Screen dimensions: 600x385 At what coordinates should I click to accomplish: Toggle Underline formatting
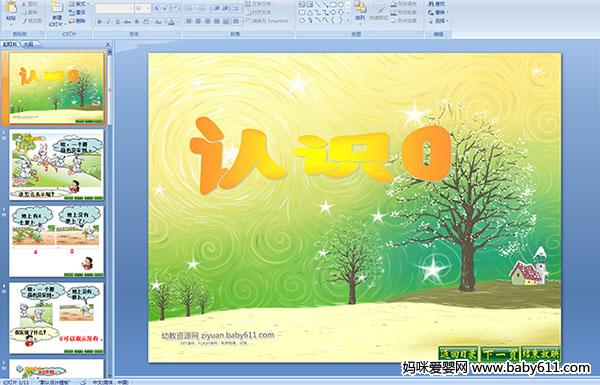click(117, 22)
